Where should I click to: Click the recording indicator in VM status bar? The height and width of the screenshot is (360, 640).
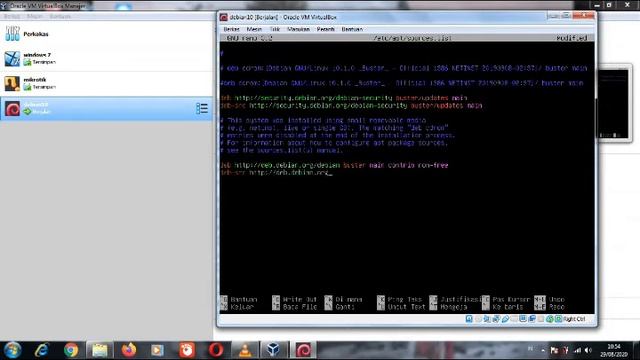(532, 319)
